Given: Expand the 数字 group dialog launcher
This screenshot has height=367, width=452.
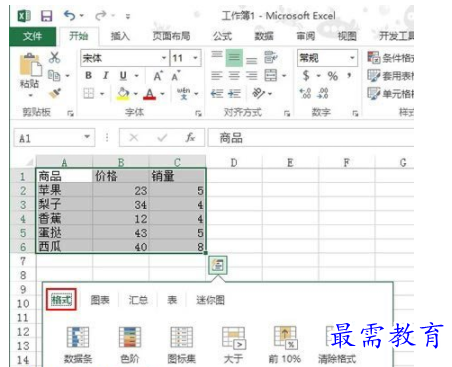Looking at the screenshot, I should coord(356,114).
